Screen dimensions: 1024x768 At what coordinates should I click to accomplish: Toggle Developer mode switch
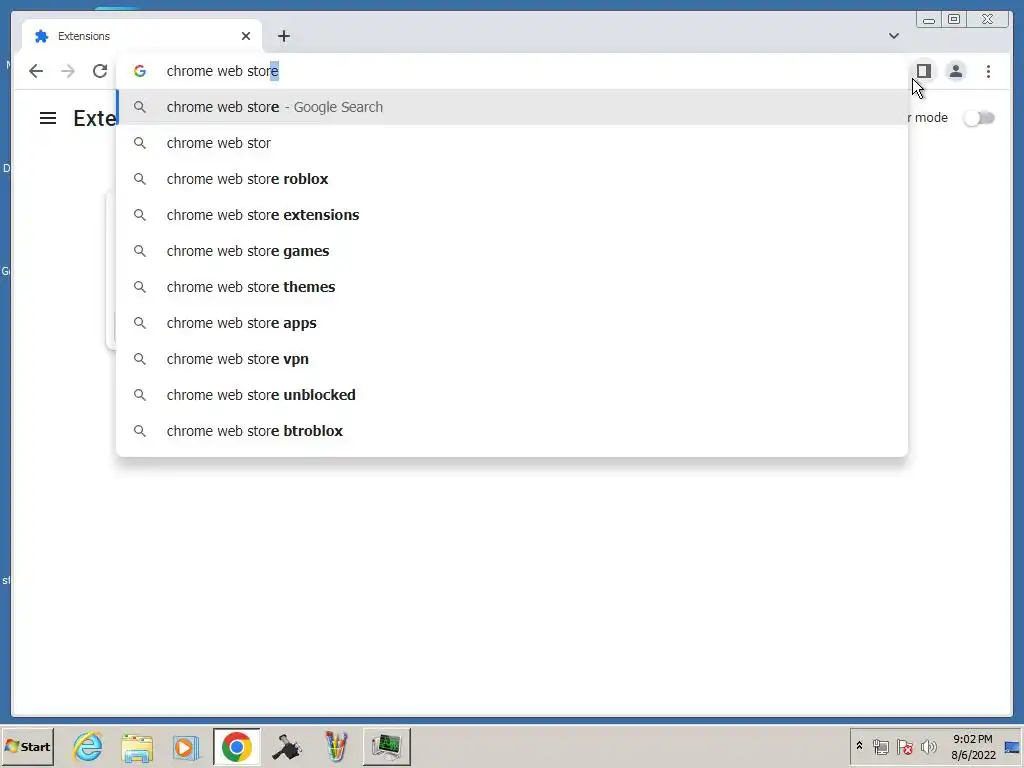click(979, 118)
